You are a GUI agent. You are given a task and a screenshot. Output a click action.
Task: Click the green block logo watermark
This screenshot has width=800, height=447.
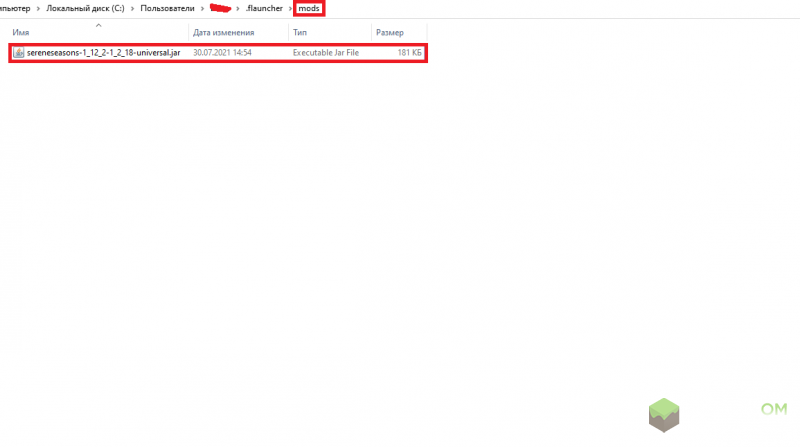[671, 414]
